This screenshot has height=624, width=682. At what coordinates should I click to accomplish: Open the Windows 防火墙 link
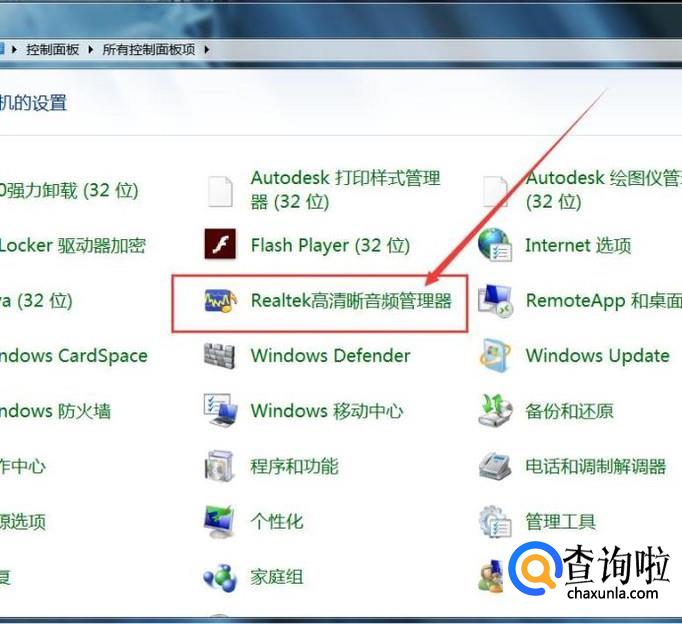point(55,411)
